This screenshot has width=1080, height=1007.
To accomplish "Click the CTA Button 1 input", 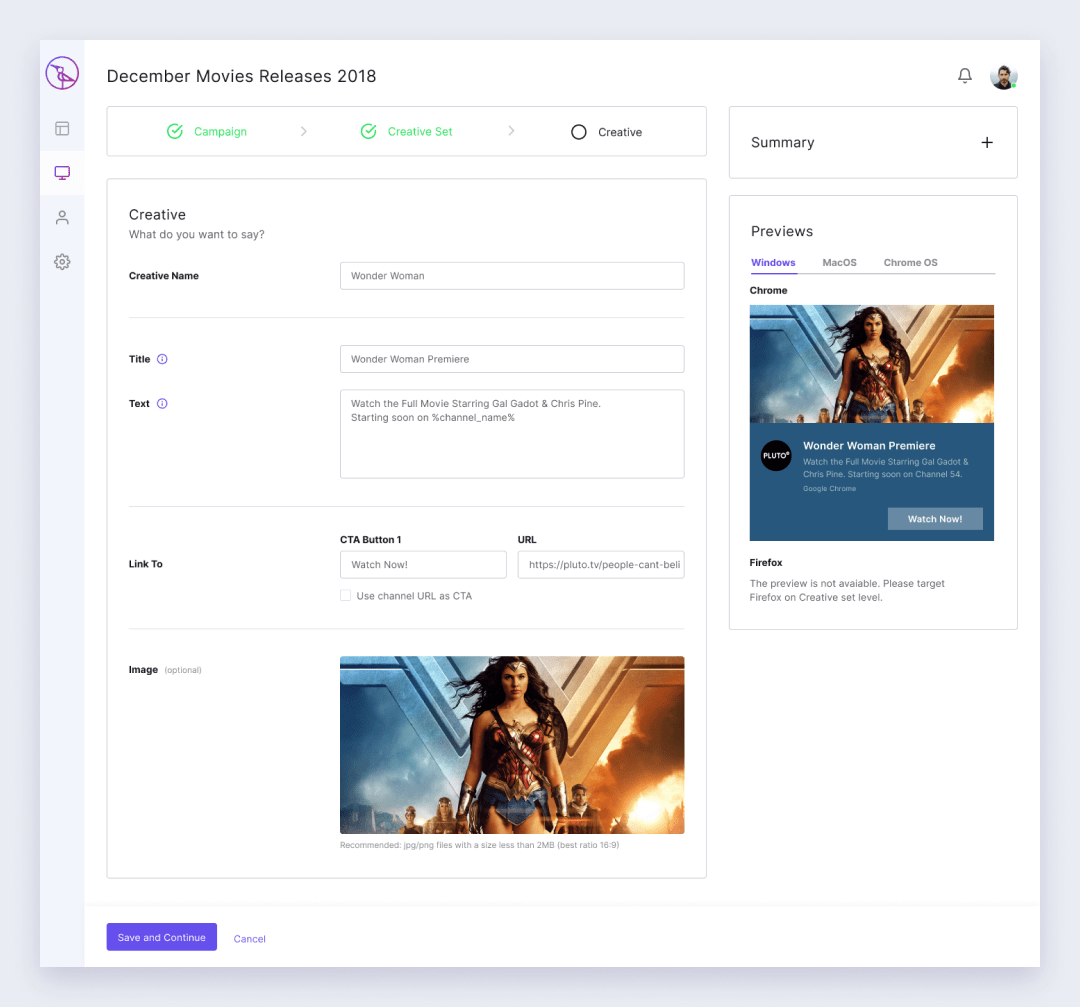I will pos(423,565).
